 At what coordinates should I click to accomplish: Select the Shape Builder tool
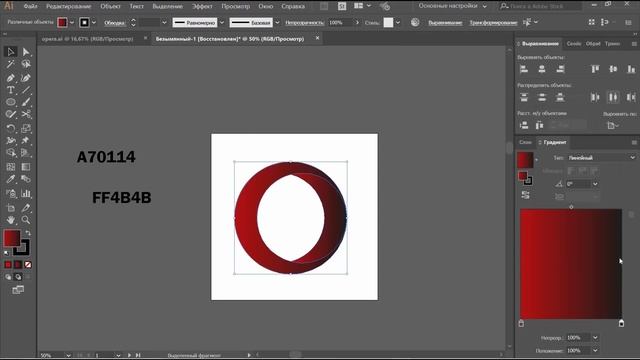[11, 153]
